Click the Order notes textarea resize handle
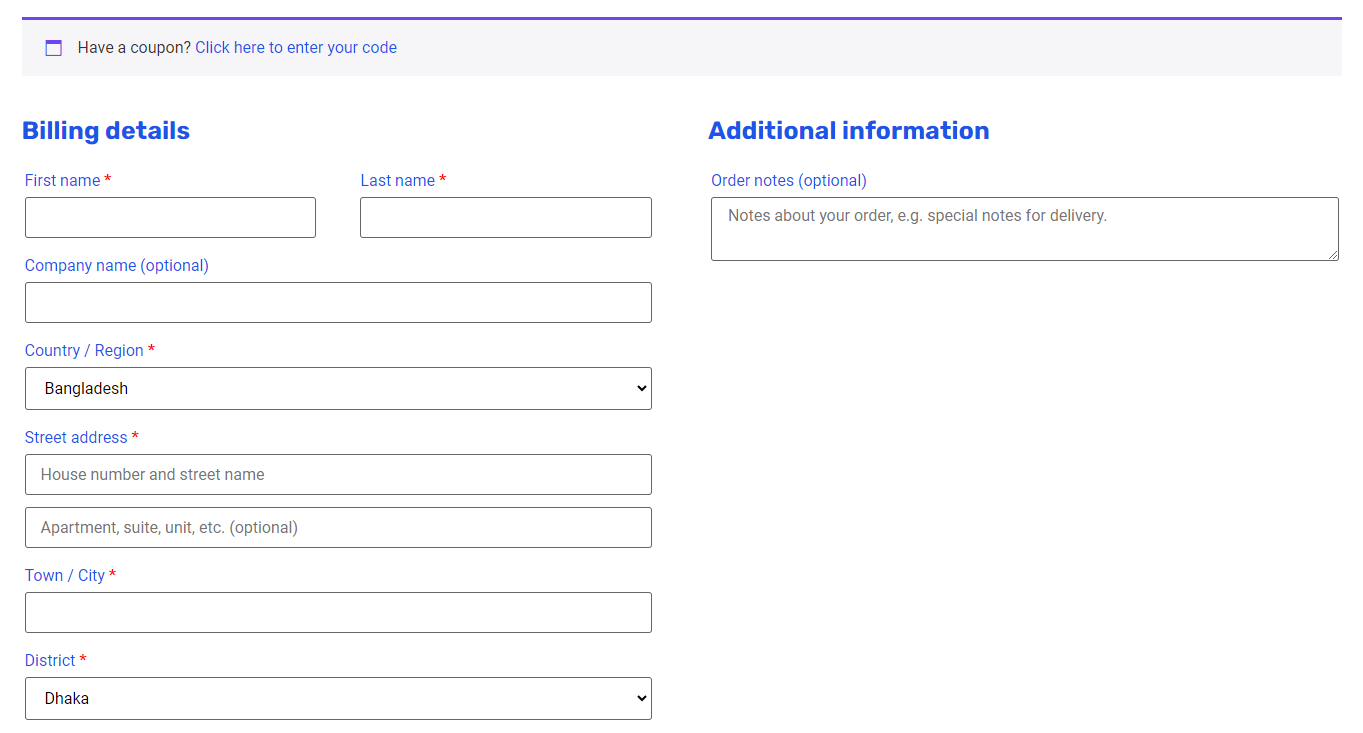This screenshot has height=733, width=1363. (x=1333, y=255)
